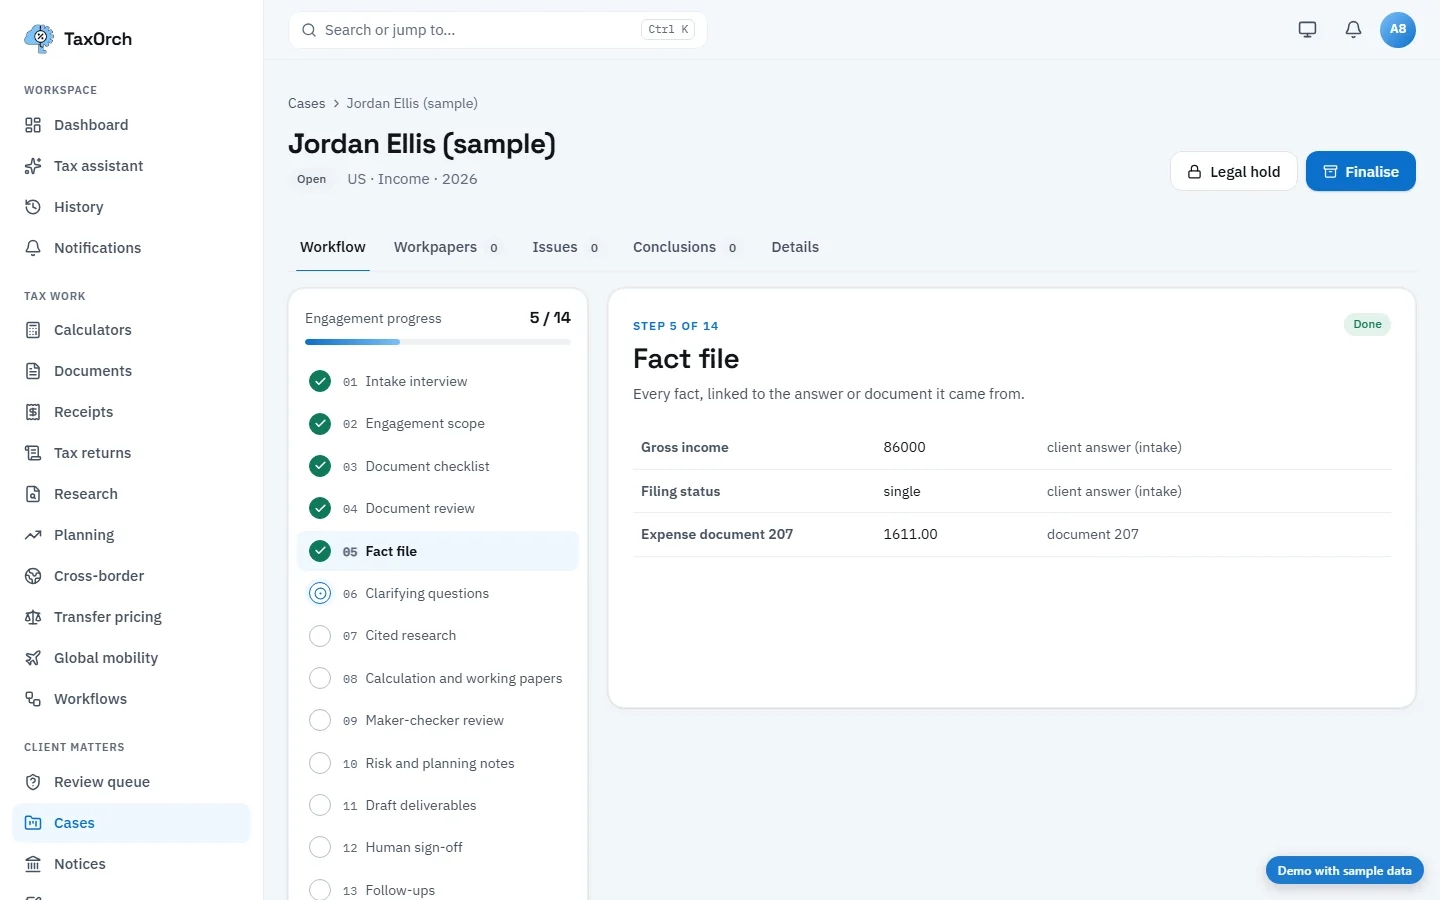Click the monitor display icon in header
The width and height of the screenshot is (1440, 900).
(x=1307, y=30)
